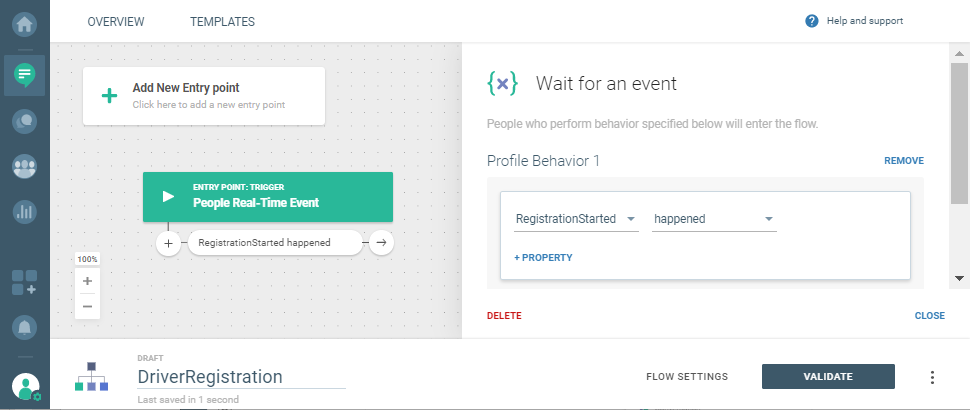Open the People audience sidebar icon
970x410 pixels.
[x=24, y=167]
